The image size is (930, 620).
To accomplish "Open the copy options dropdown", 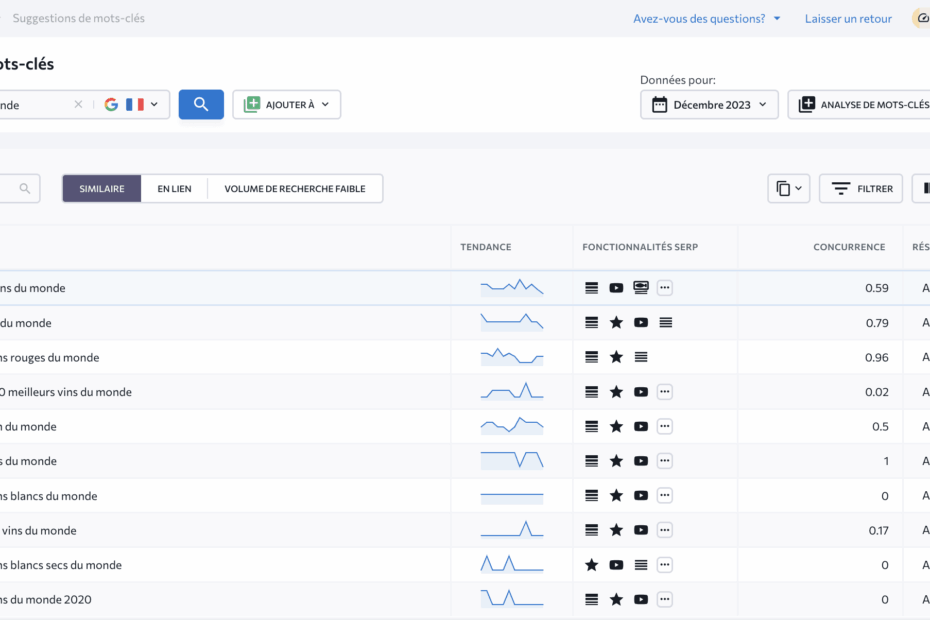I will point(789,189).
